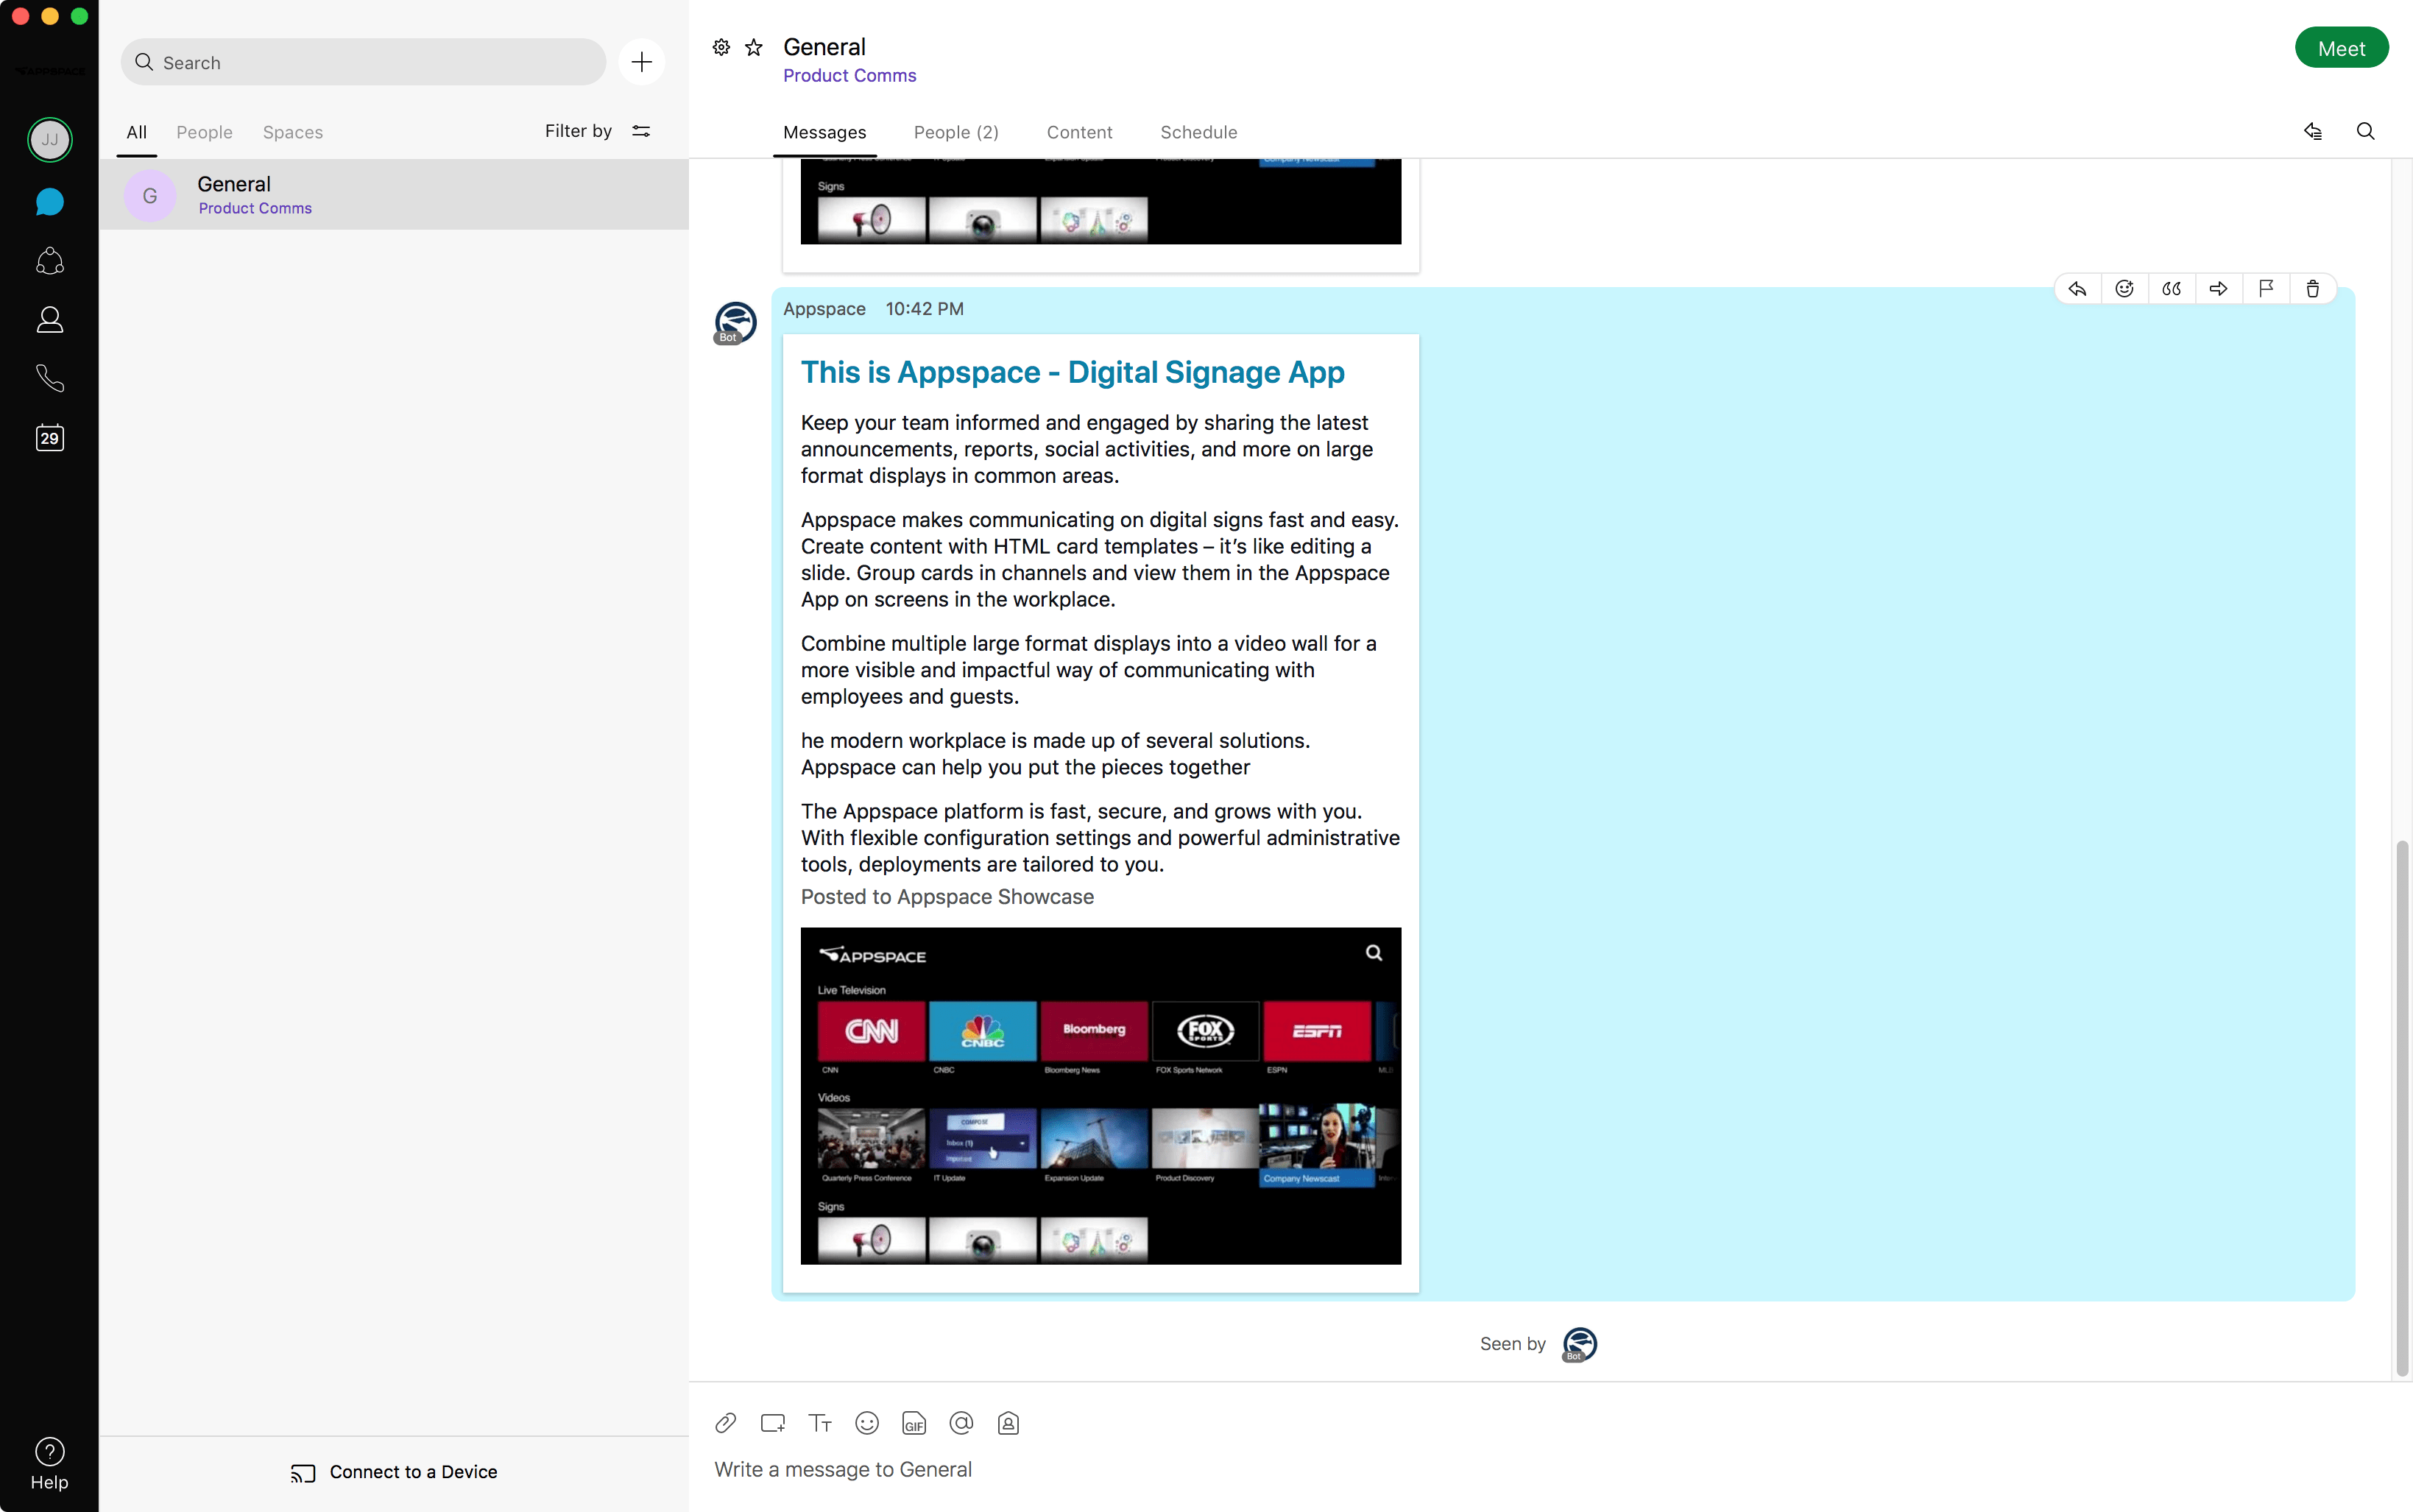This screenshot has width=2413, height=1512.
Task: Open the emoji picker in the compose bar
Action: [866, 1422]
